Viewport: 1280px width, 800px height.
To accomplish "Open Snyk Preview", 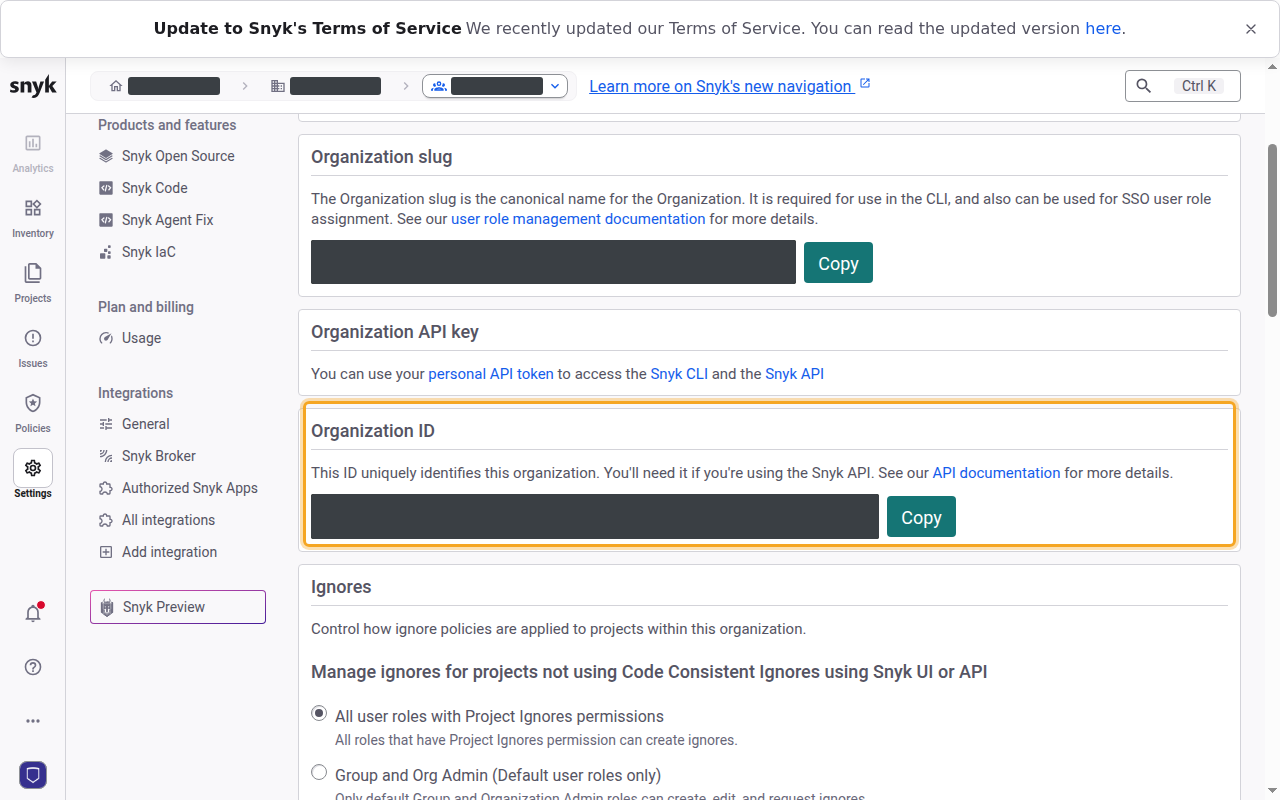I will pyautogui.click(x=178, y=607).
